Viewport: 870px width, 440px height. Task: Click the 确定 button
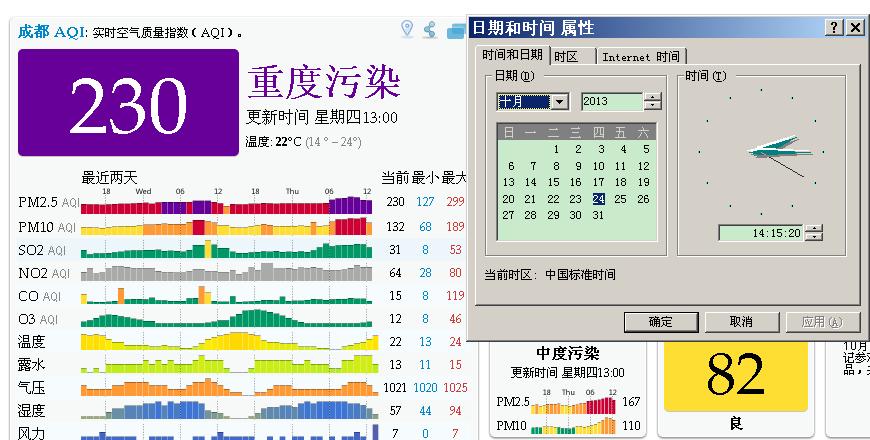(x=661, y=322)
